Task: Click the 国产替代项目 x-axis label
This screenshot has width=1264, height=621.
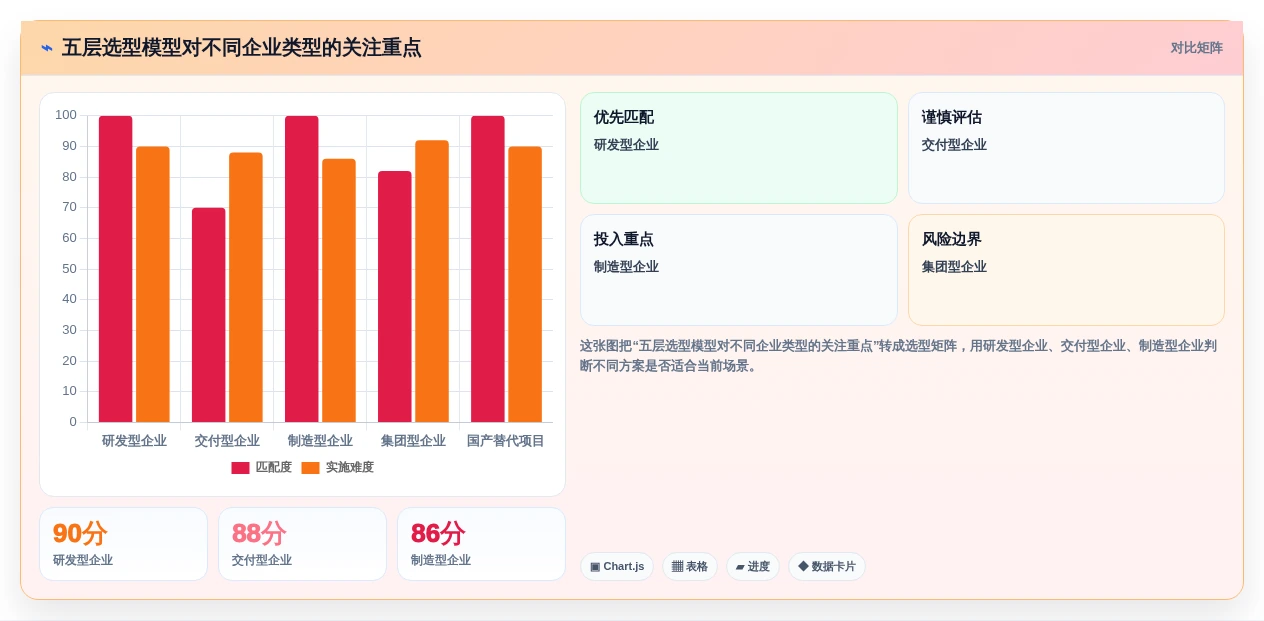Action: tap(506, 441)
